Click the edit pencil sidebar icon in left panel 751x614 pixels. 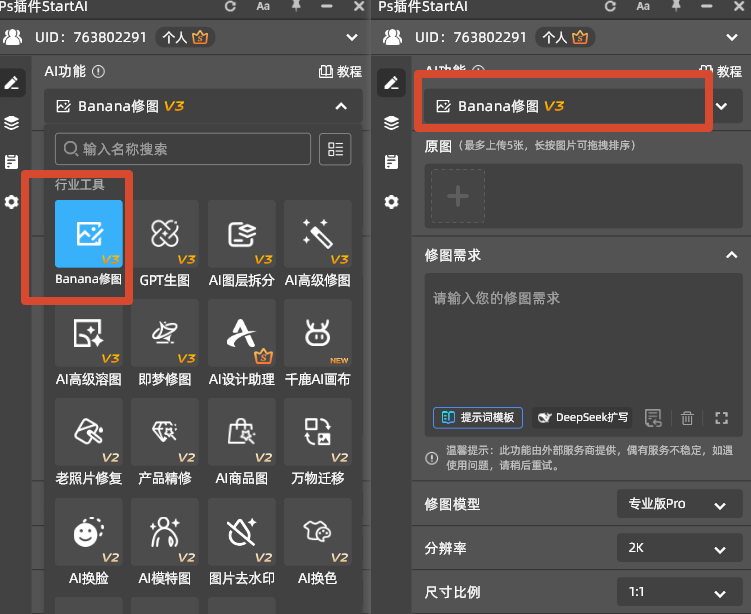[x=11, y=83]
